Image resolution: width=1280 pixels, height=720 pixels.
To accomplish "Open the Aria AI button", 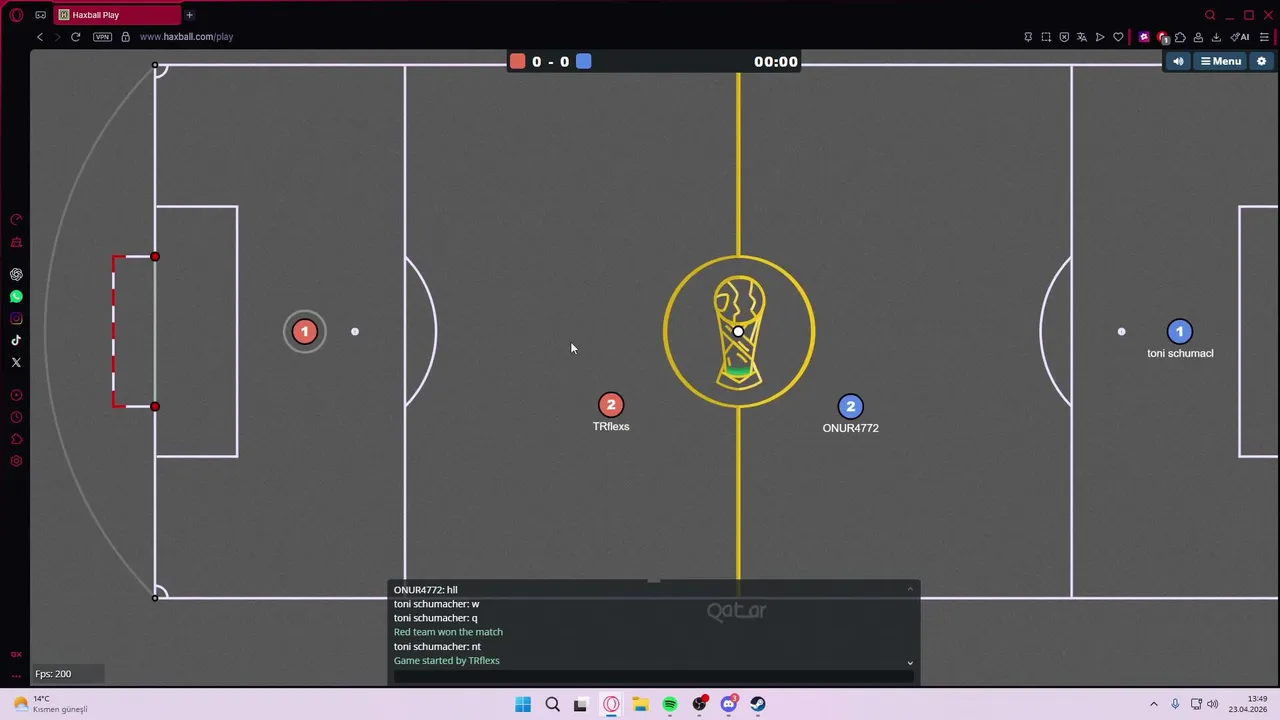I will (x=1240, y=37).
